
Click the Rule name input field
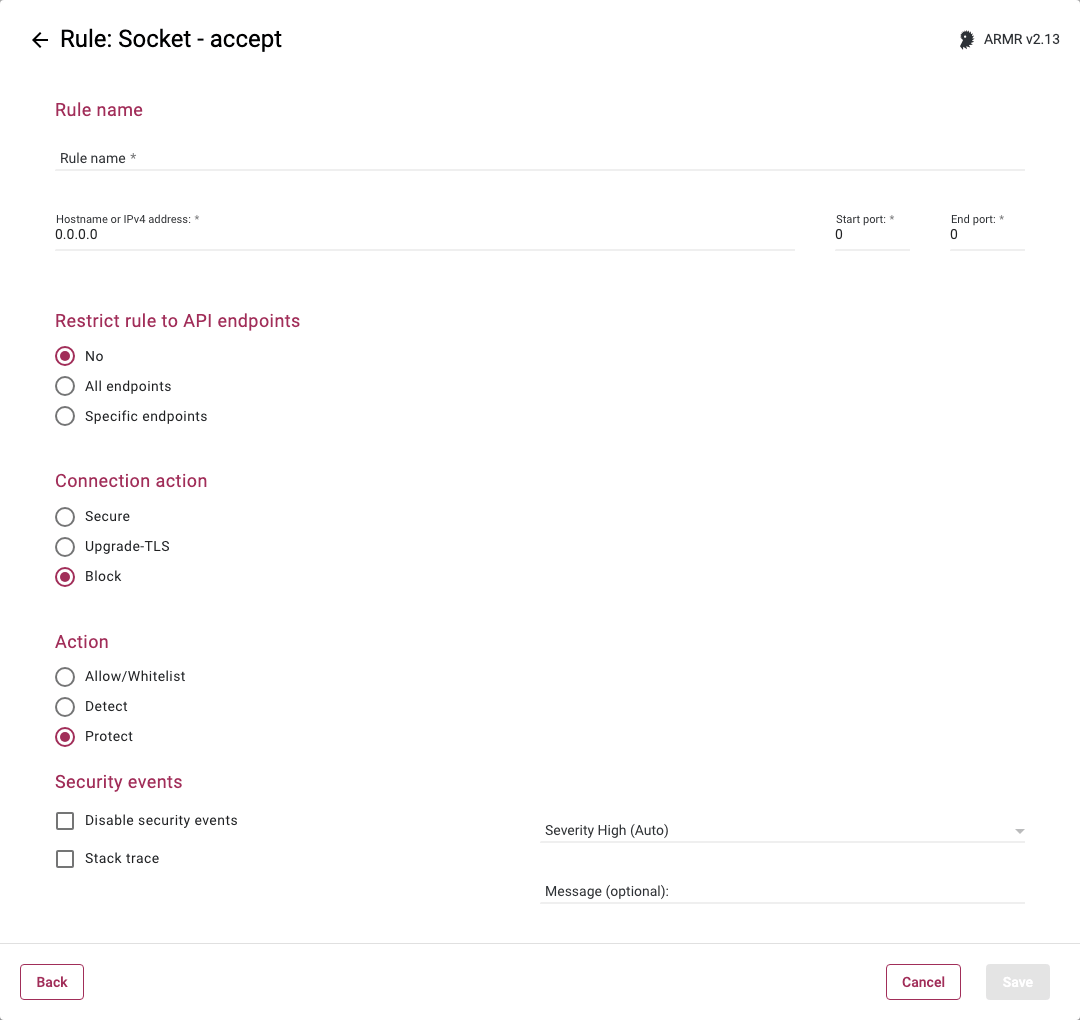(x=539, y=158)
